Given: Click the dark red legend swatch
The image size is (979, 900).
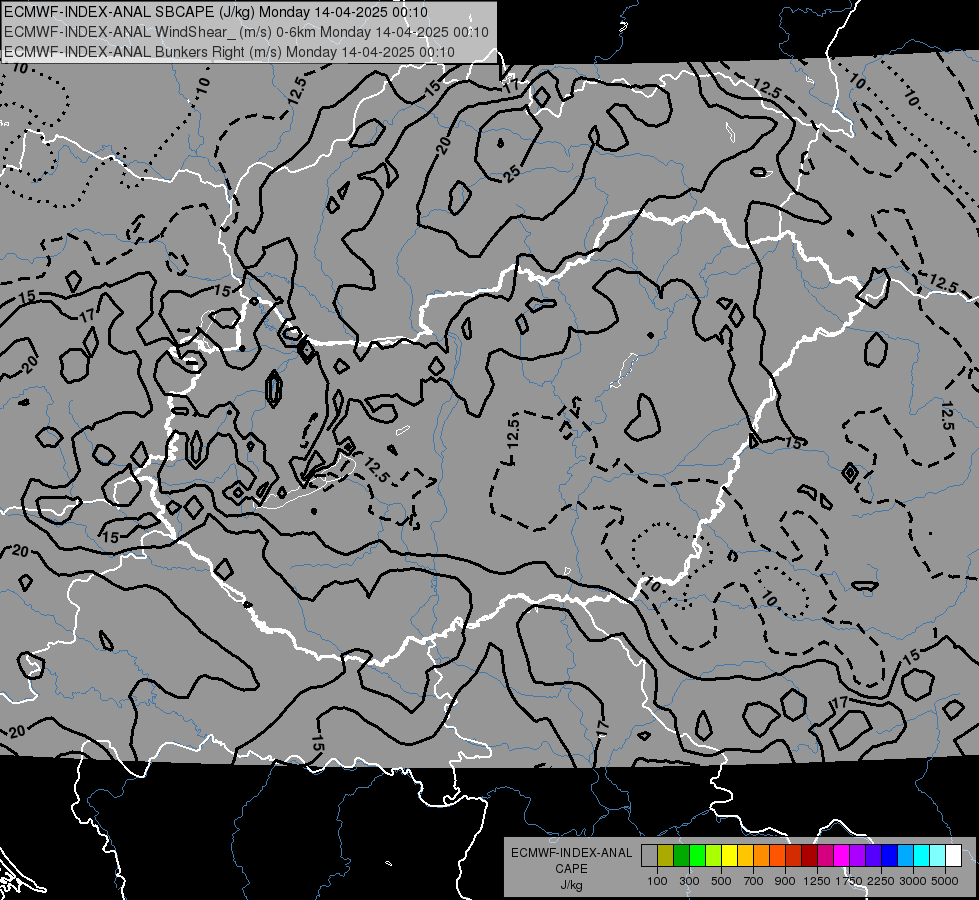Looking at the screenshot, I should pyautogui.click(x=809, y=855).
